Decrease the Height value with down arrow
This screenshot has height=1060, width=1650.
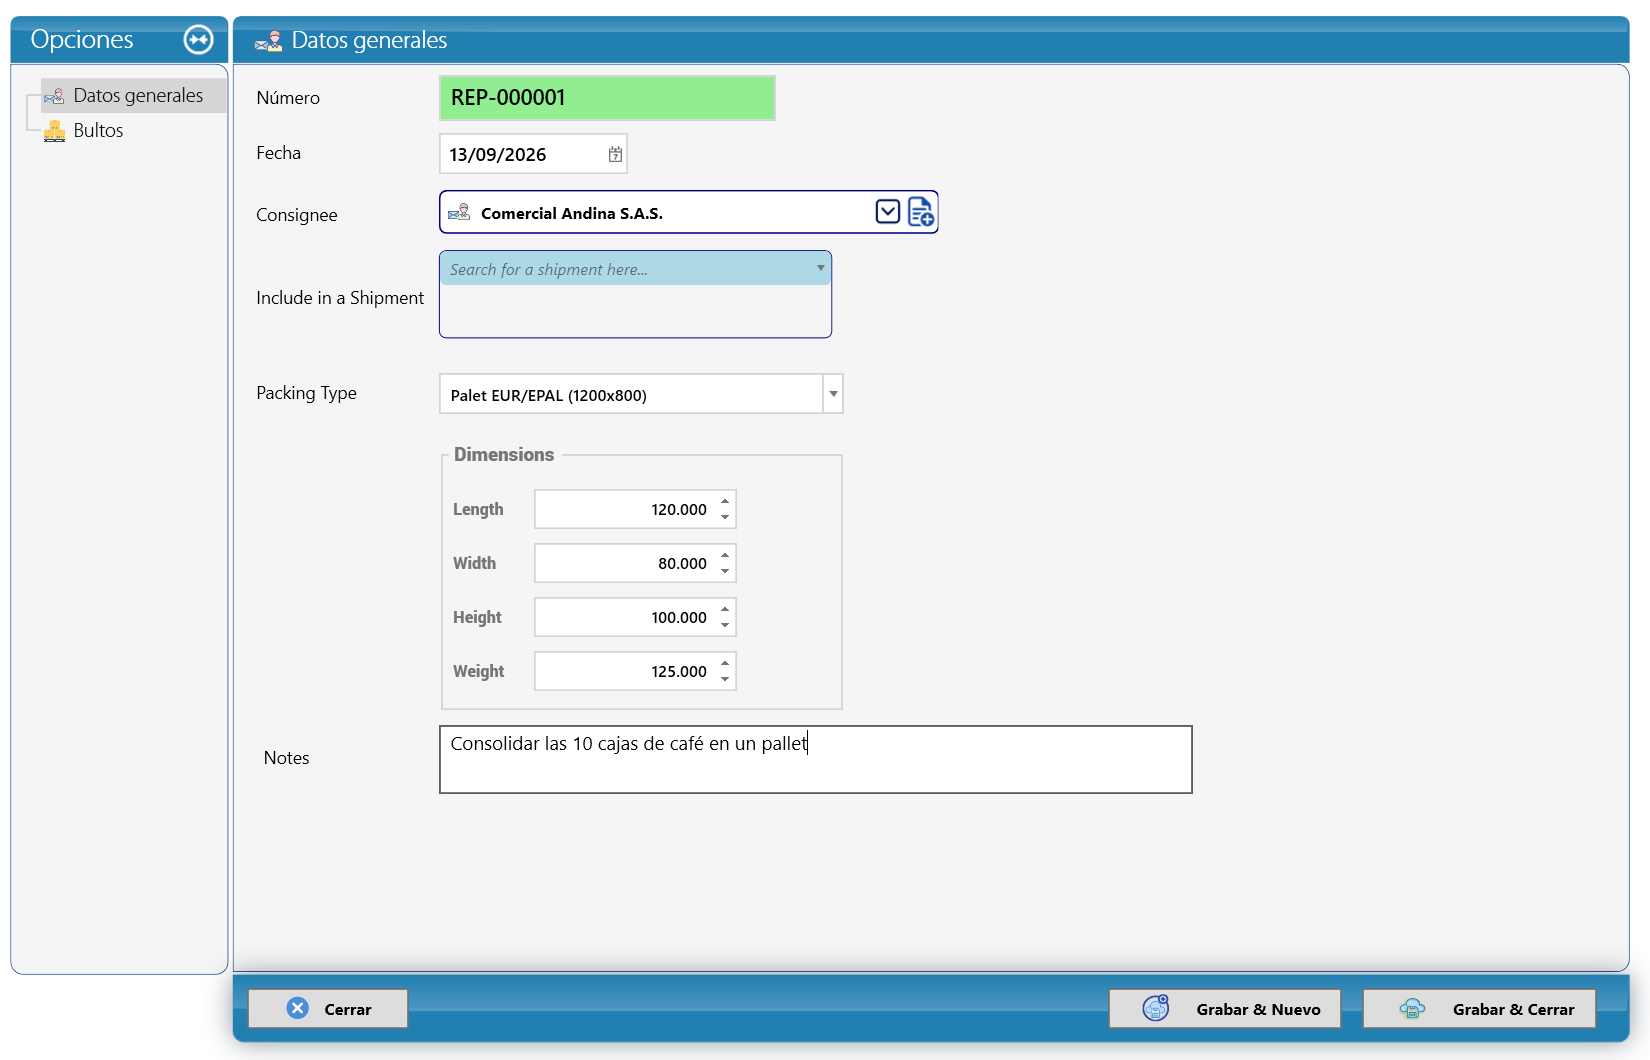coord(725,625)
